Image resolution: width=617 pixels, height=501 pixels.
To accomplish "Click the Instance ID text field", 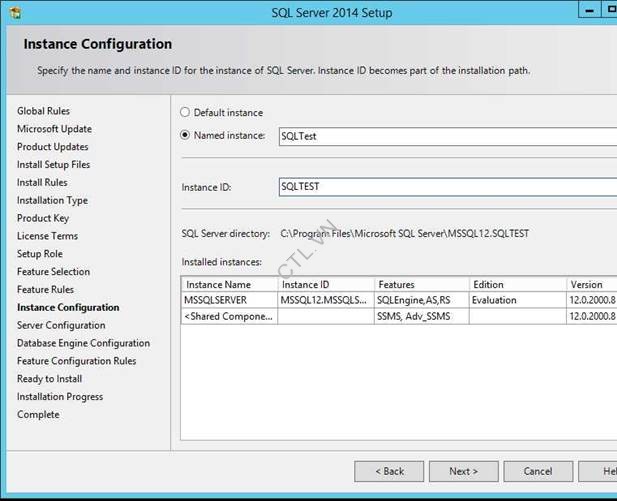I will coord(448,187).
